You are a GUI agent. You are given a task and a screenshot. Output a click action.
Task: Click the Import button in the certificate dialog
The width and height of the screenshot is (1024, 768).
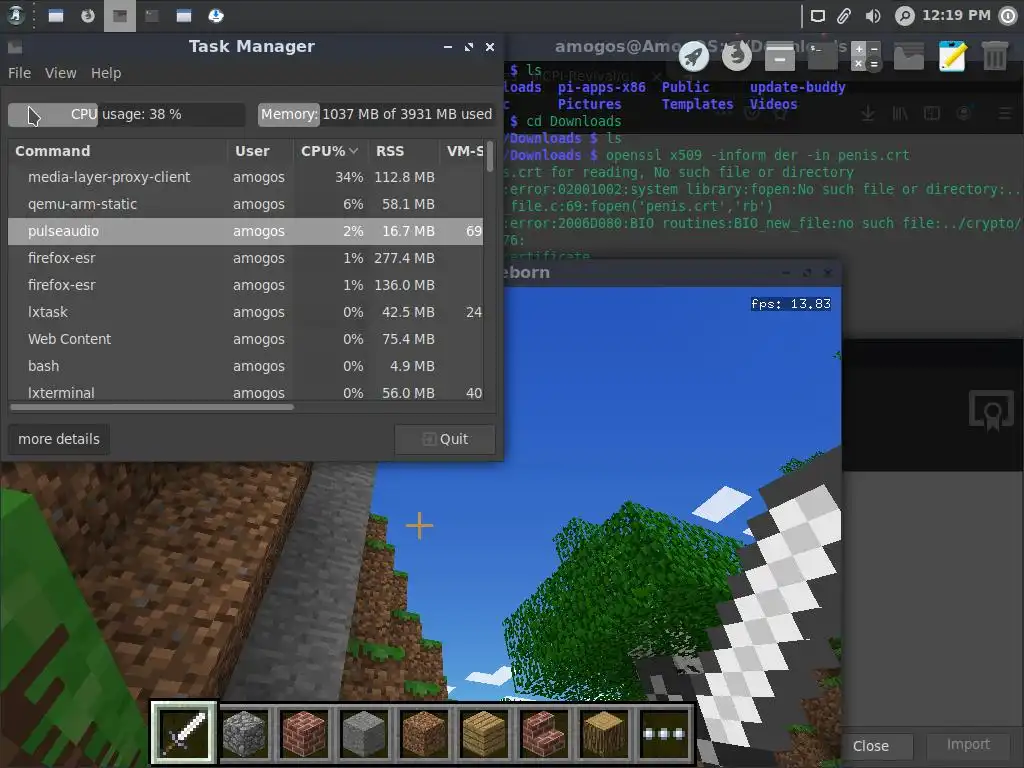click(x=968, y=744)
